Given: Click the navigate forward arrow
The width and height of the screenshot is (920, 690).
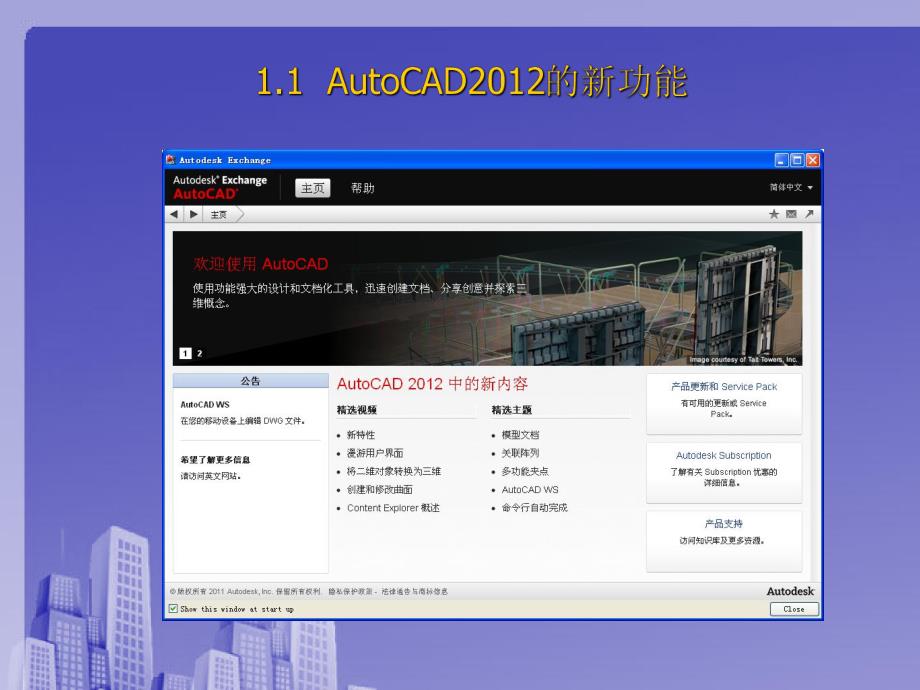Looking at the screenshot, I should tap(192, 214).
